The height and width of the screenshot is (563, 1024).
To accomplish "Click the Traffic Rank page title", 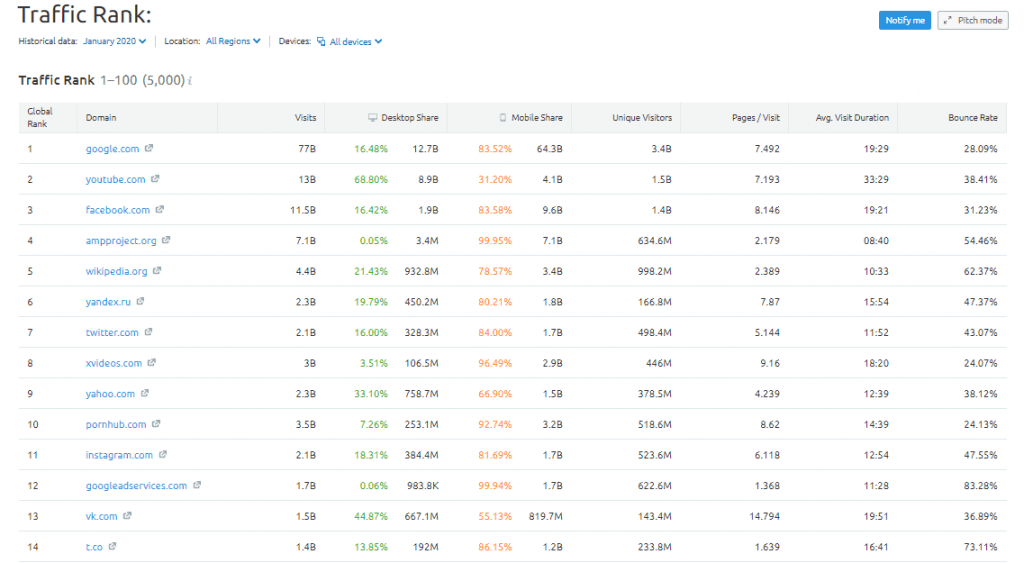I will coord(84,14).
